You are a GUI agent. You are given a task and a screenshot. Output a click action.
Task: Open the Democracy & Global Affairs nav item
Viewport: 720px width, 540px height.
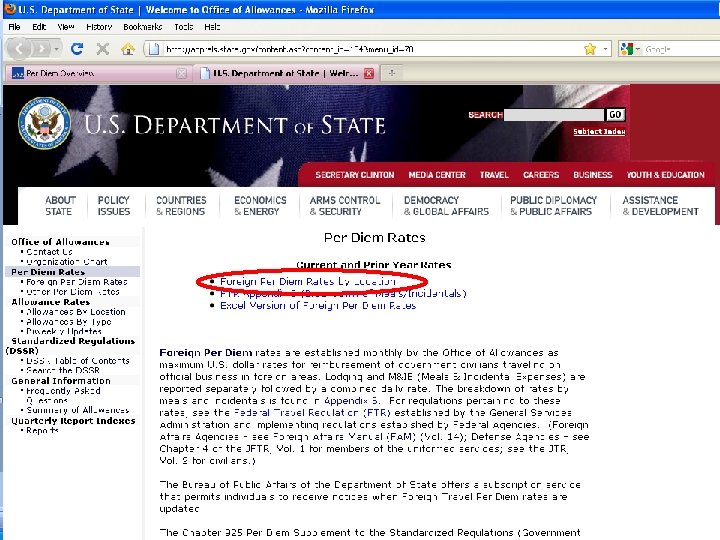[x=446, y=206]
